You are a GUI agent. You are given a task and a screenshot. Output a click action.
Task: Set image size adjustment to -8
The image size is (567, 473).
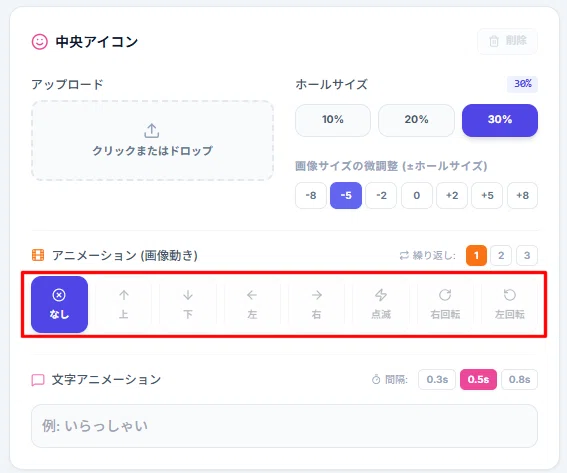click(x=311, y=196)
